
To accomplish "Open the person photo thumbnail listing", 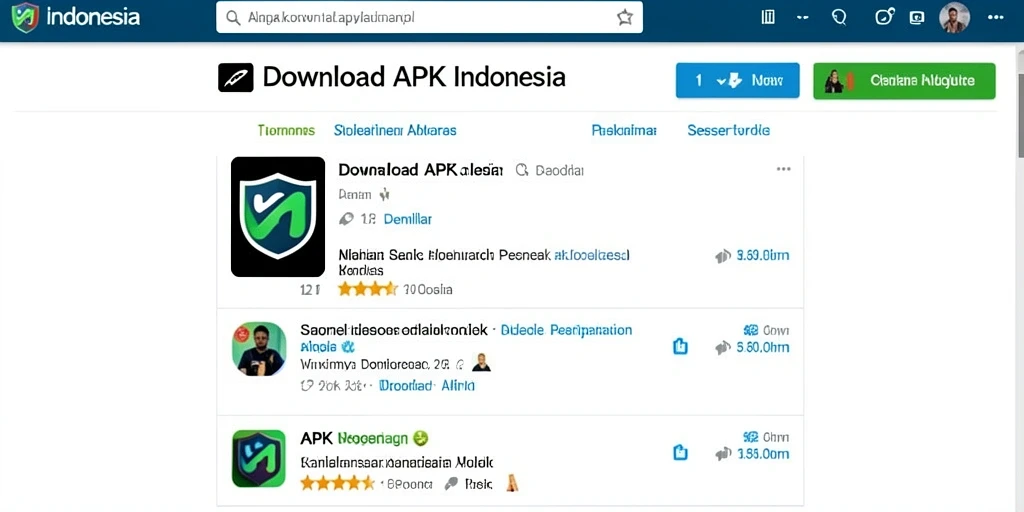I will pyautogui.click(x=259, y=349).
